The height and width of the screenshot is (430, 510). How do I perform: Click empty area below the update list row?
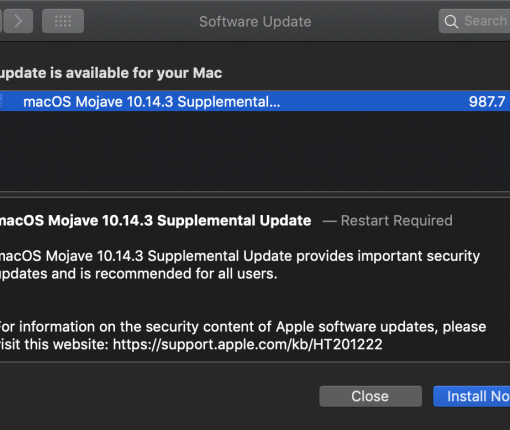255,150
